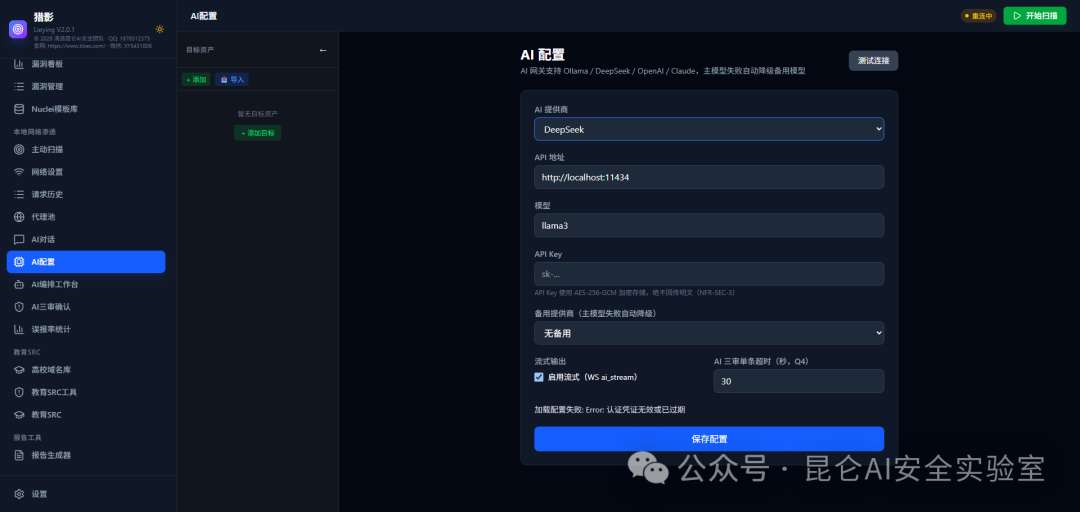Click the 导入 button
The width and height of the screenshot is (1080, 512).
(x=232, y=79)
